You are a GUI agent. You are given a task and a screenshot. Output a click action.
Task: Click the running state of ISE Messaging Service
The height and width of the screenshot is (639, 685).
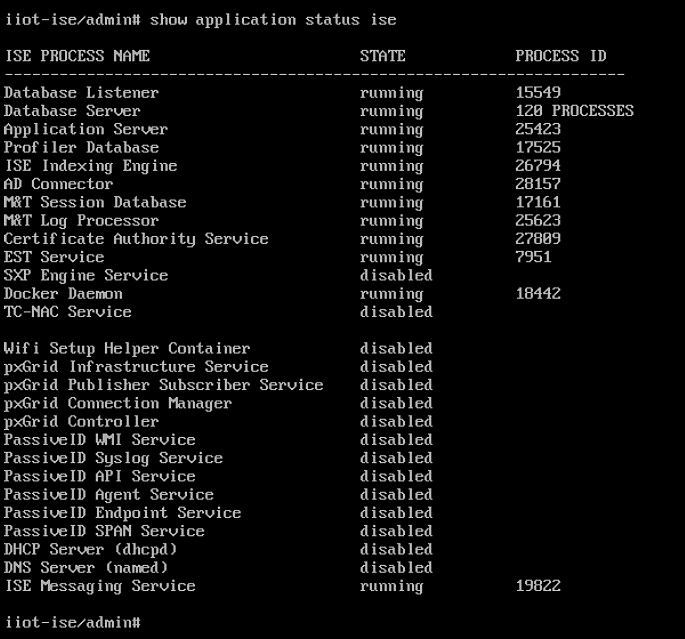pos(391,587)
